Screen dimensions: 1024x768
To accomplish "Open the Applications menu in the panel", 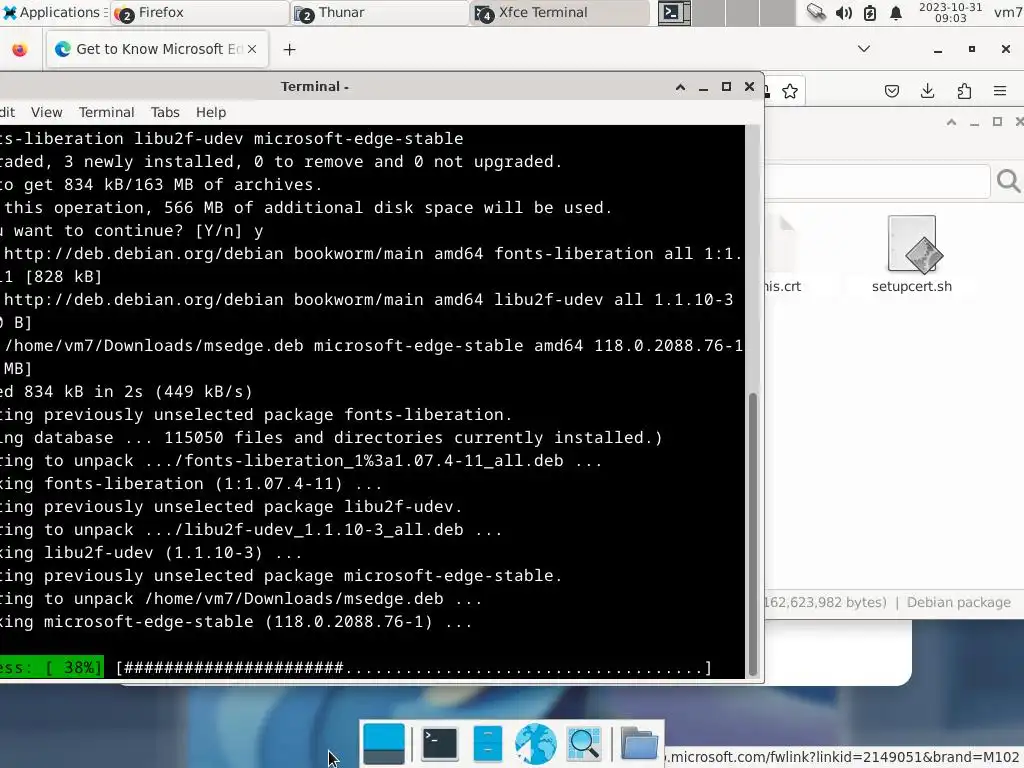I will coord(55,12).
